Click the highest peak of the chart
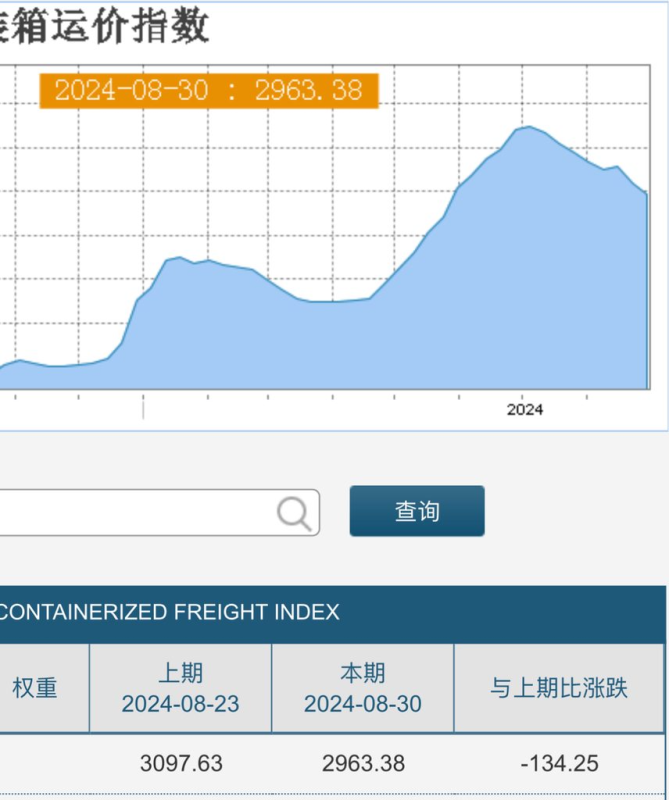This screenshot has width=669, height=800. pyautogui.click(x=529, y=128)
